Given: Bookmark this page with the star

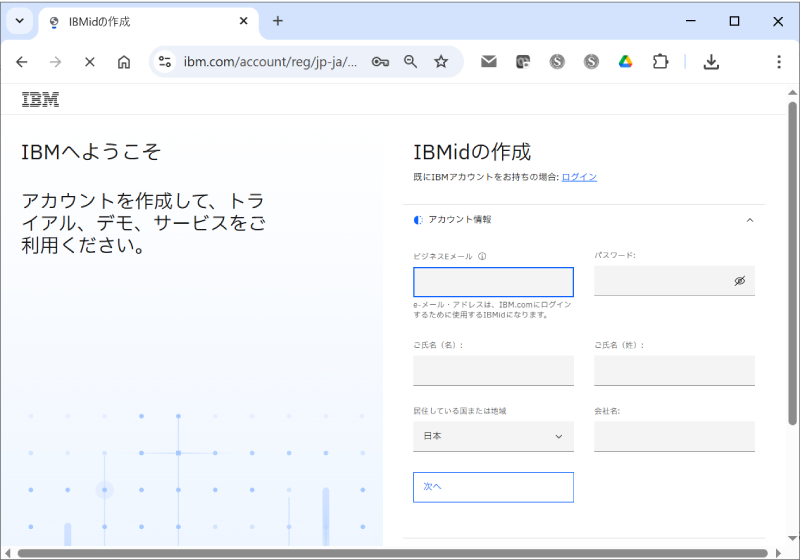Looking at the screenshot, I should click(x=441, y=62).
